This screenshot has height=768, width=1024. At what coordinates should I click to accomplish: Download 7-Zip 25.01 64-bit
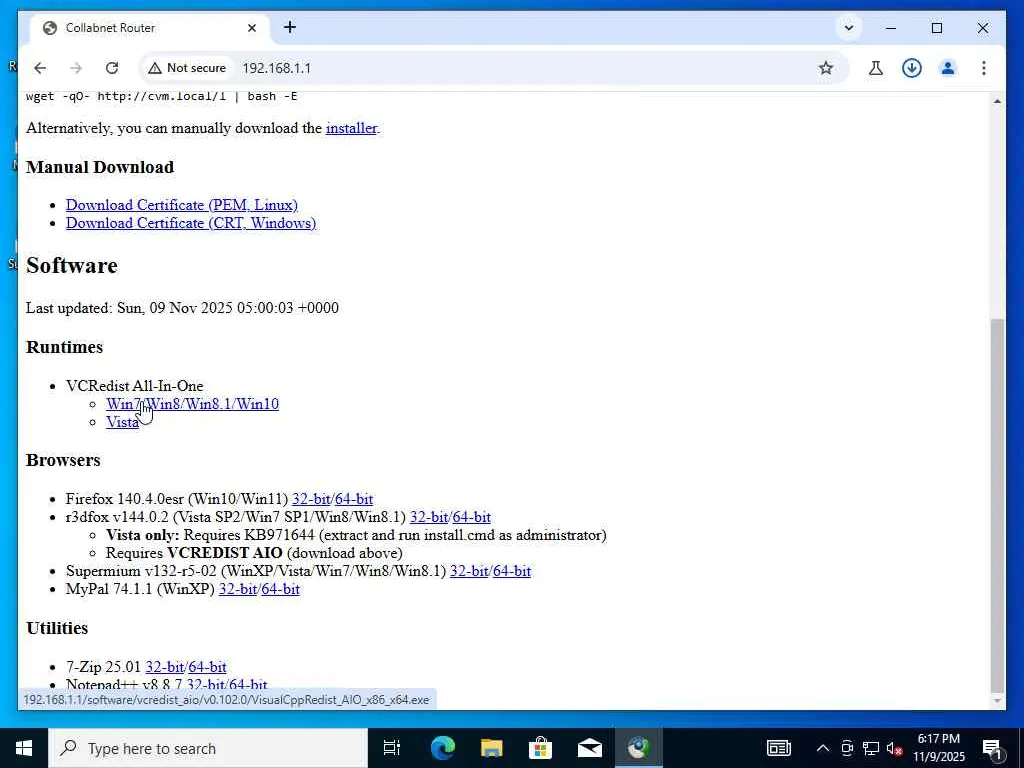[207, 667]
